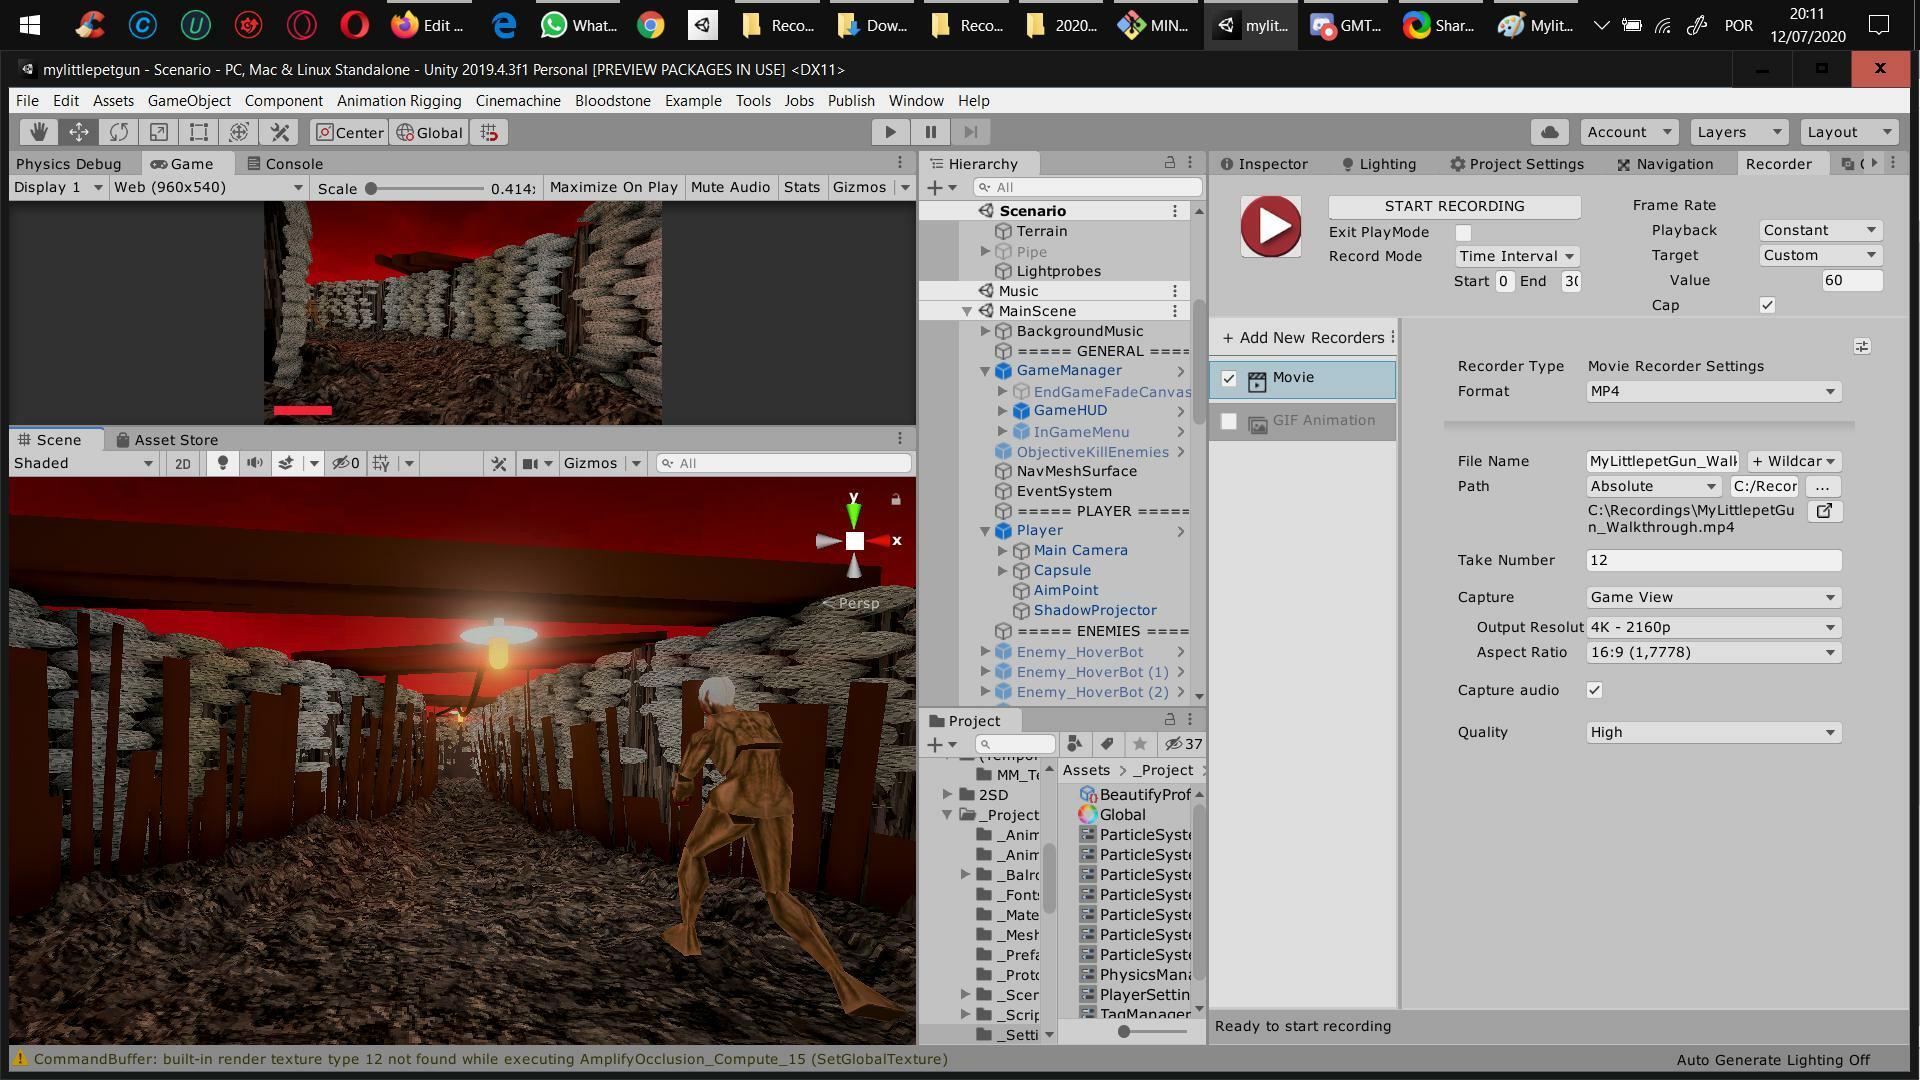
Task: Open recording output folder location icon
Action: 1824,511
